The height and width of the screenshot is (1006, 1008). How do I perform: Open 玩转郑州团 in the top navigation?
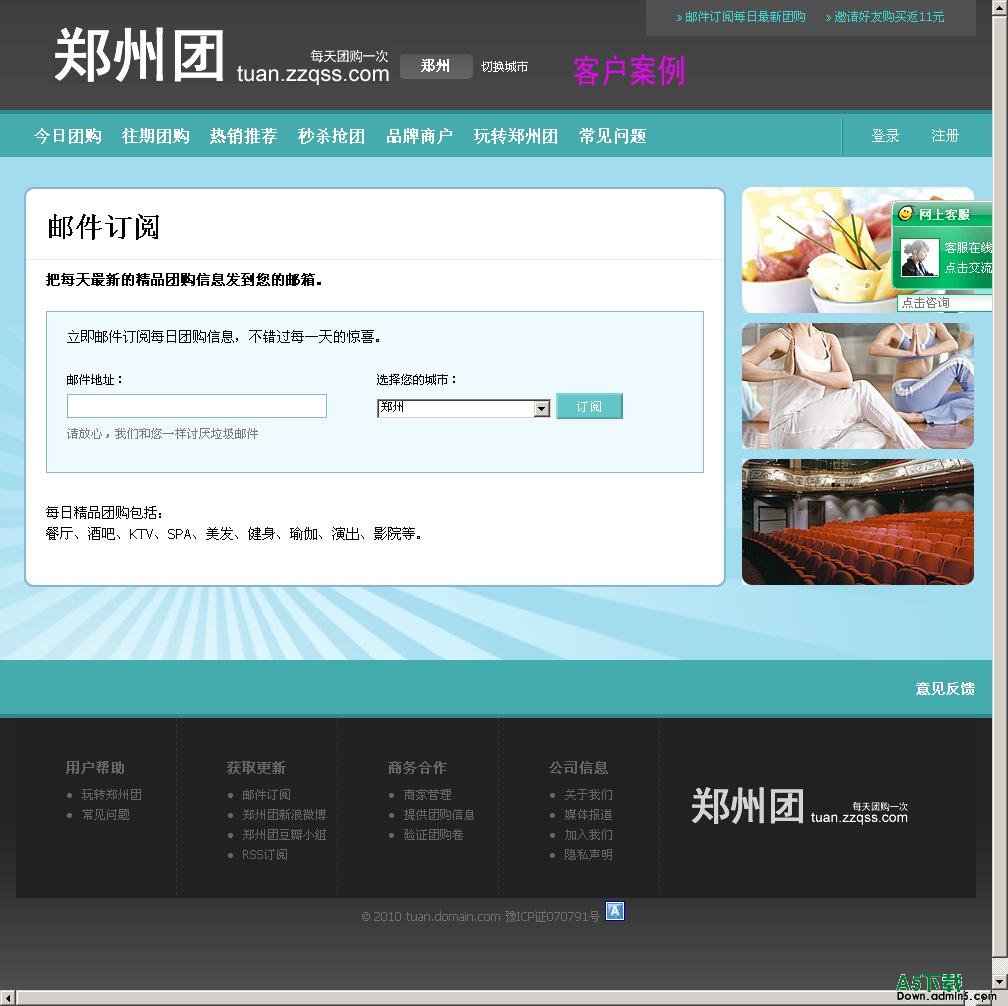click(x=516, y=136)
